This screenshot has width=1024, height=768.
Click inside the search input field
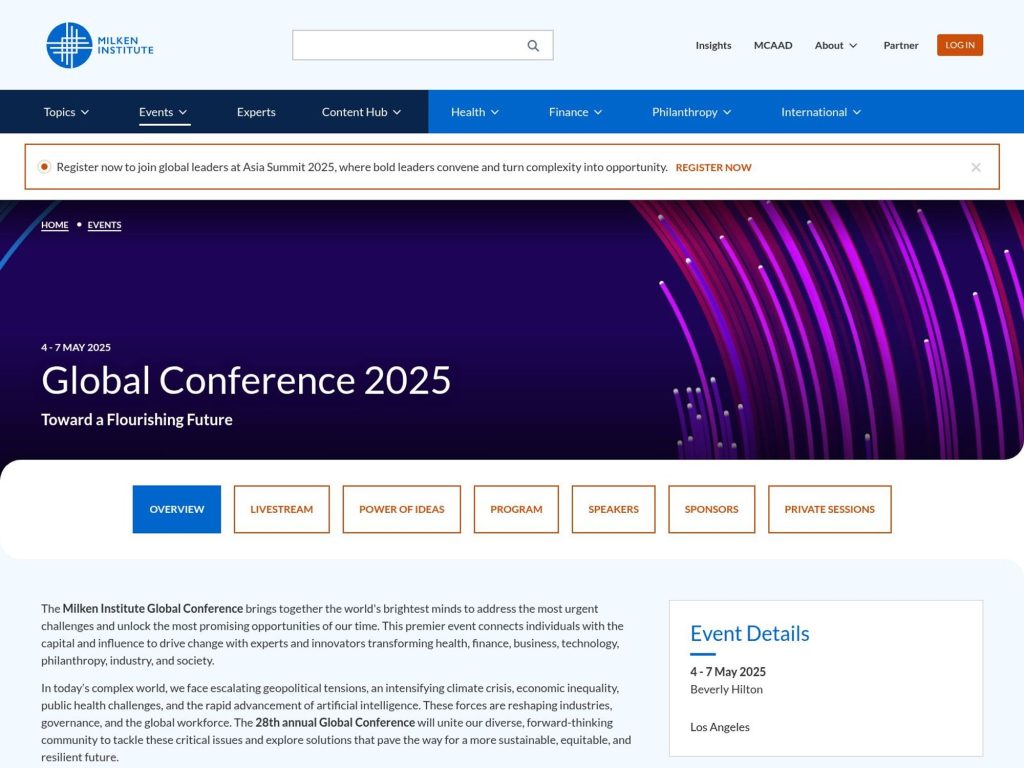410,45
